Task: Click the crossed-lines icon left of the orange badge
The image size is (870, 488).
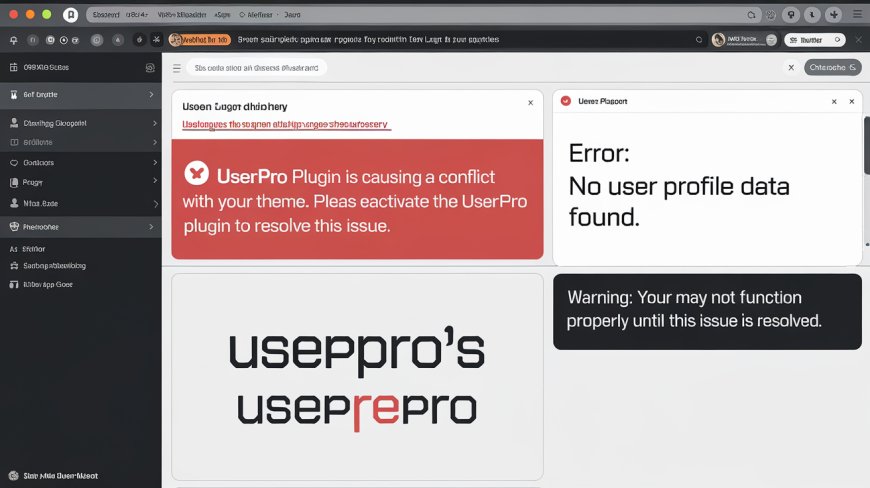Action: tap(156, 39)
